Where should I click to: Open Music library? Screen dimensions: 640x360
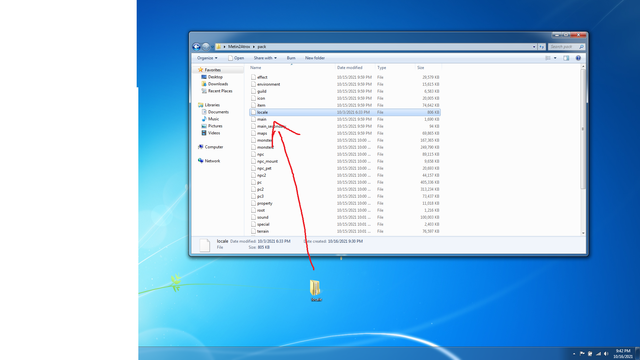[210, 119]
